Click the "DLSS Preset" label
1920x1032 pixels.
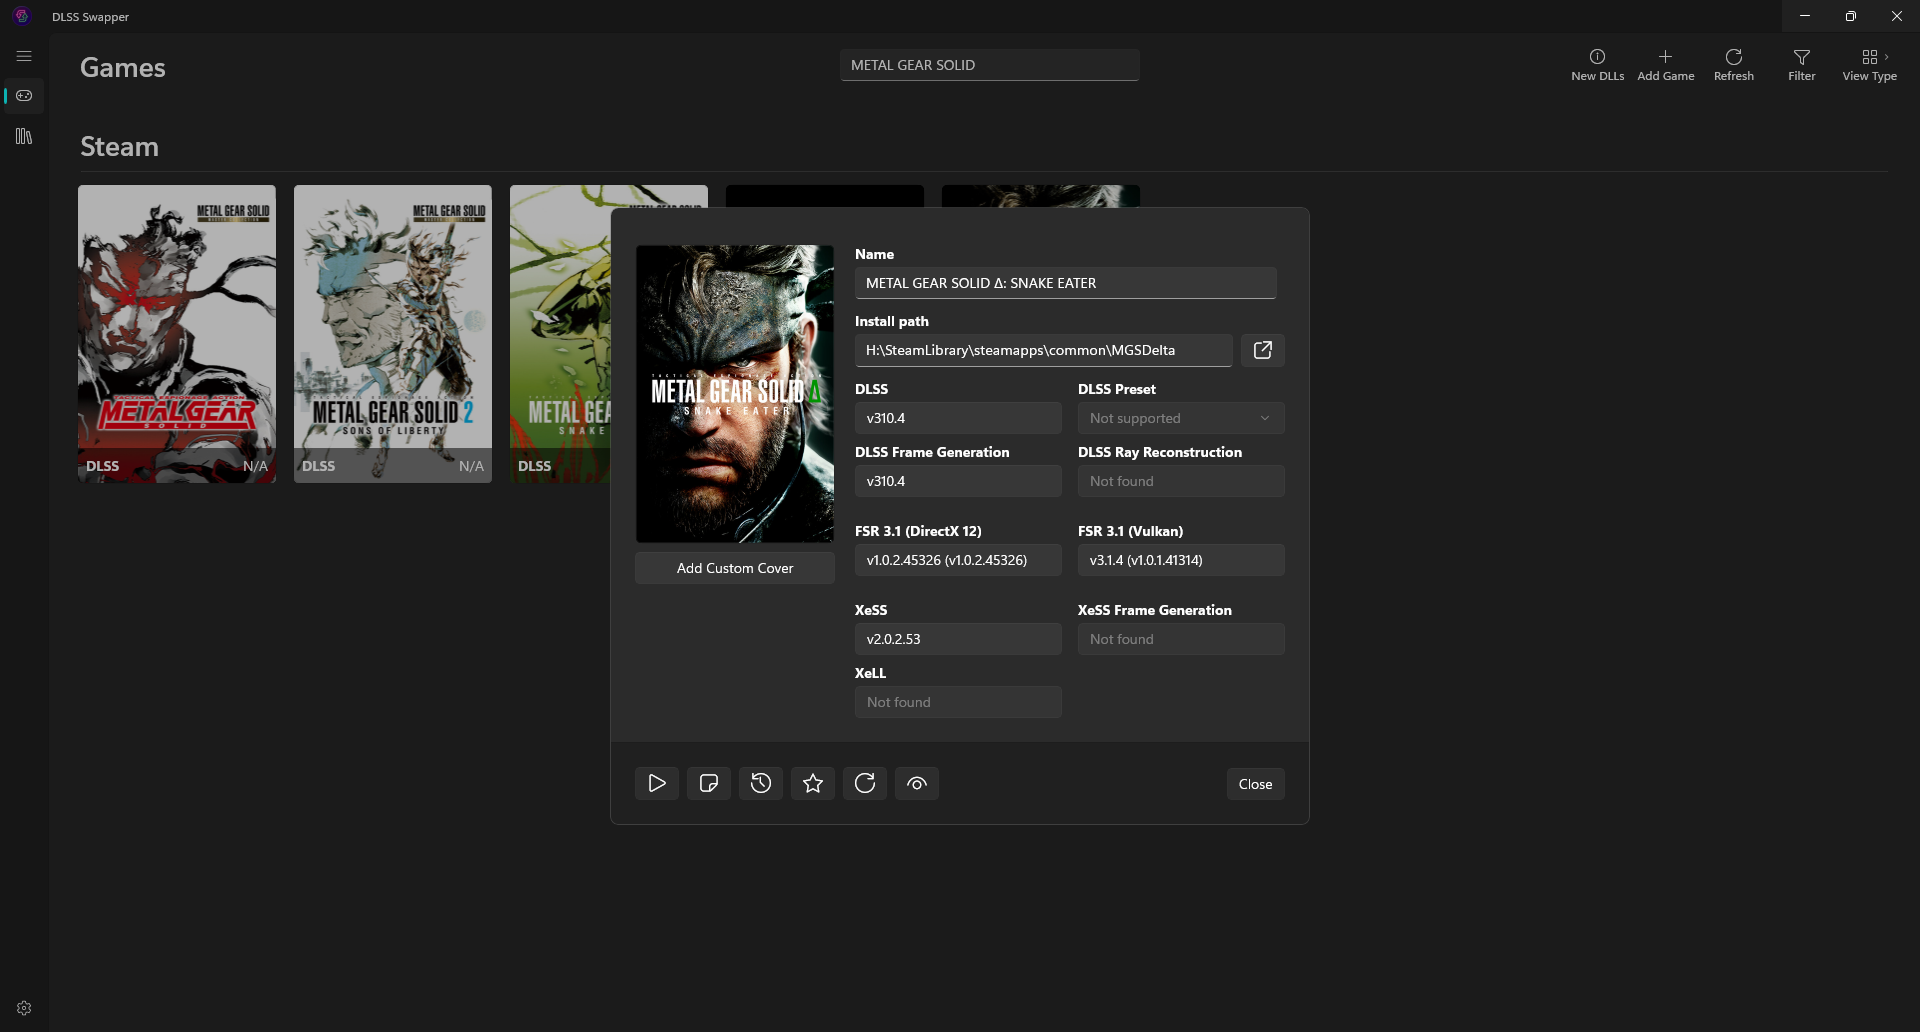click(1117, 389)
